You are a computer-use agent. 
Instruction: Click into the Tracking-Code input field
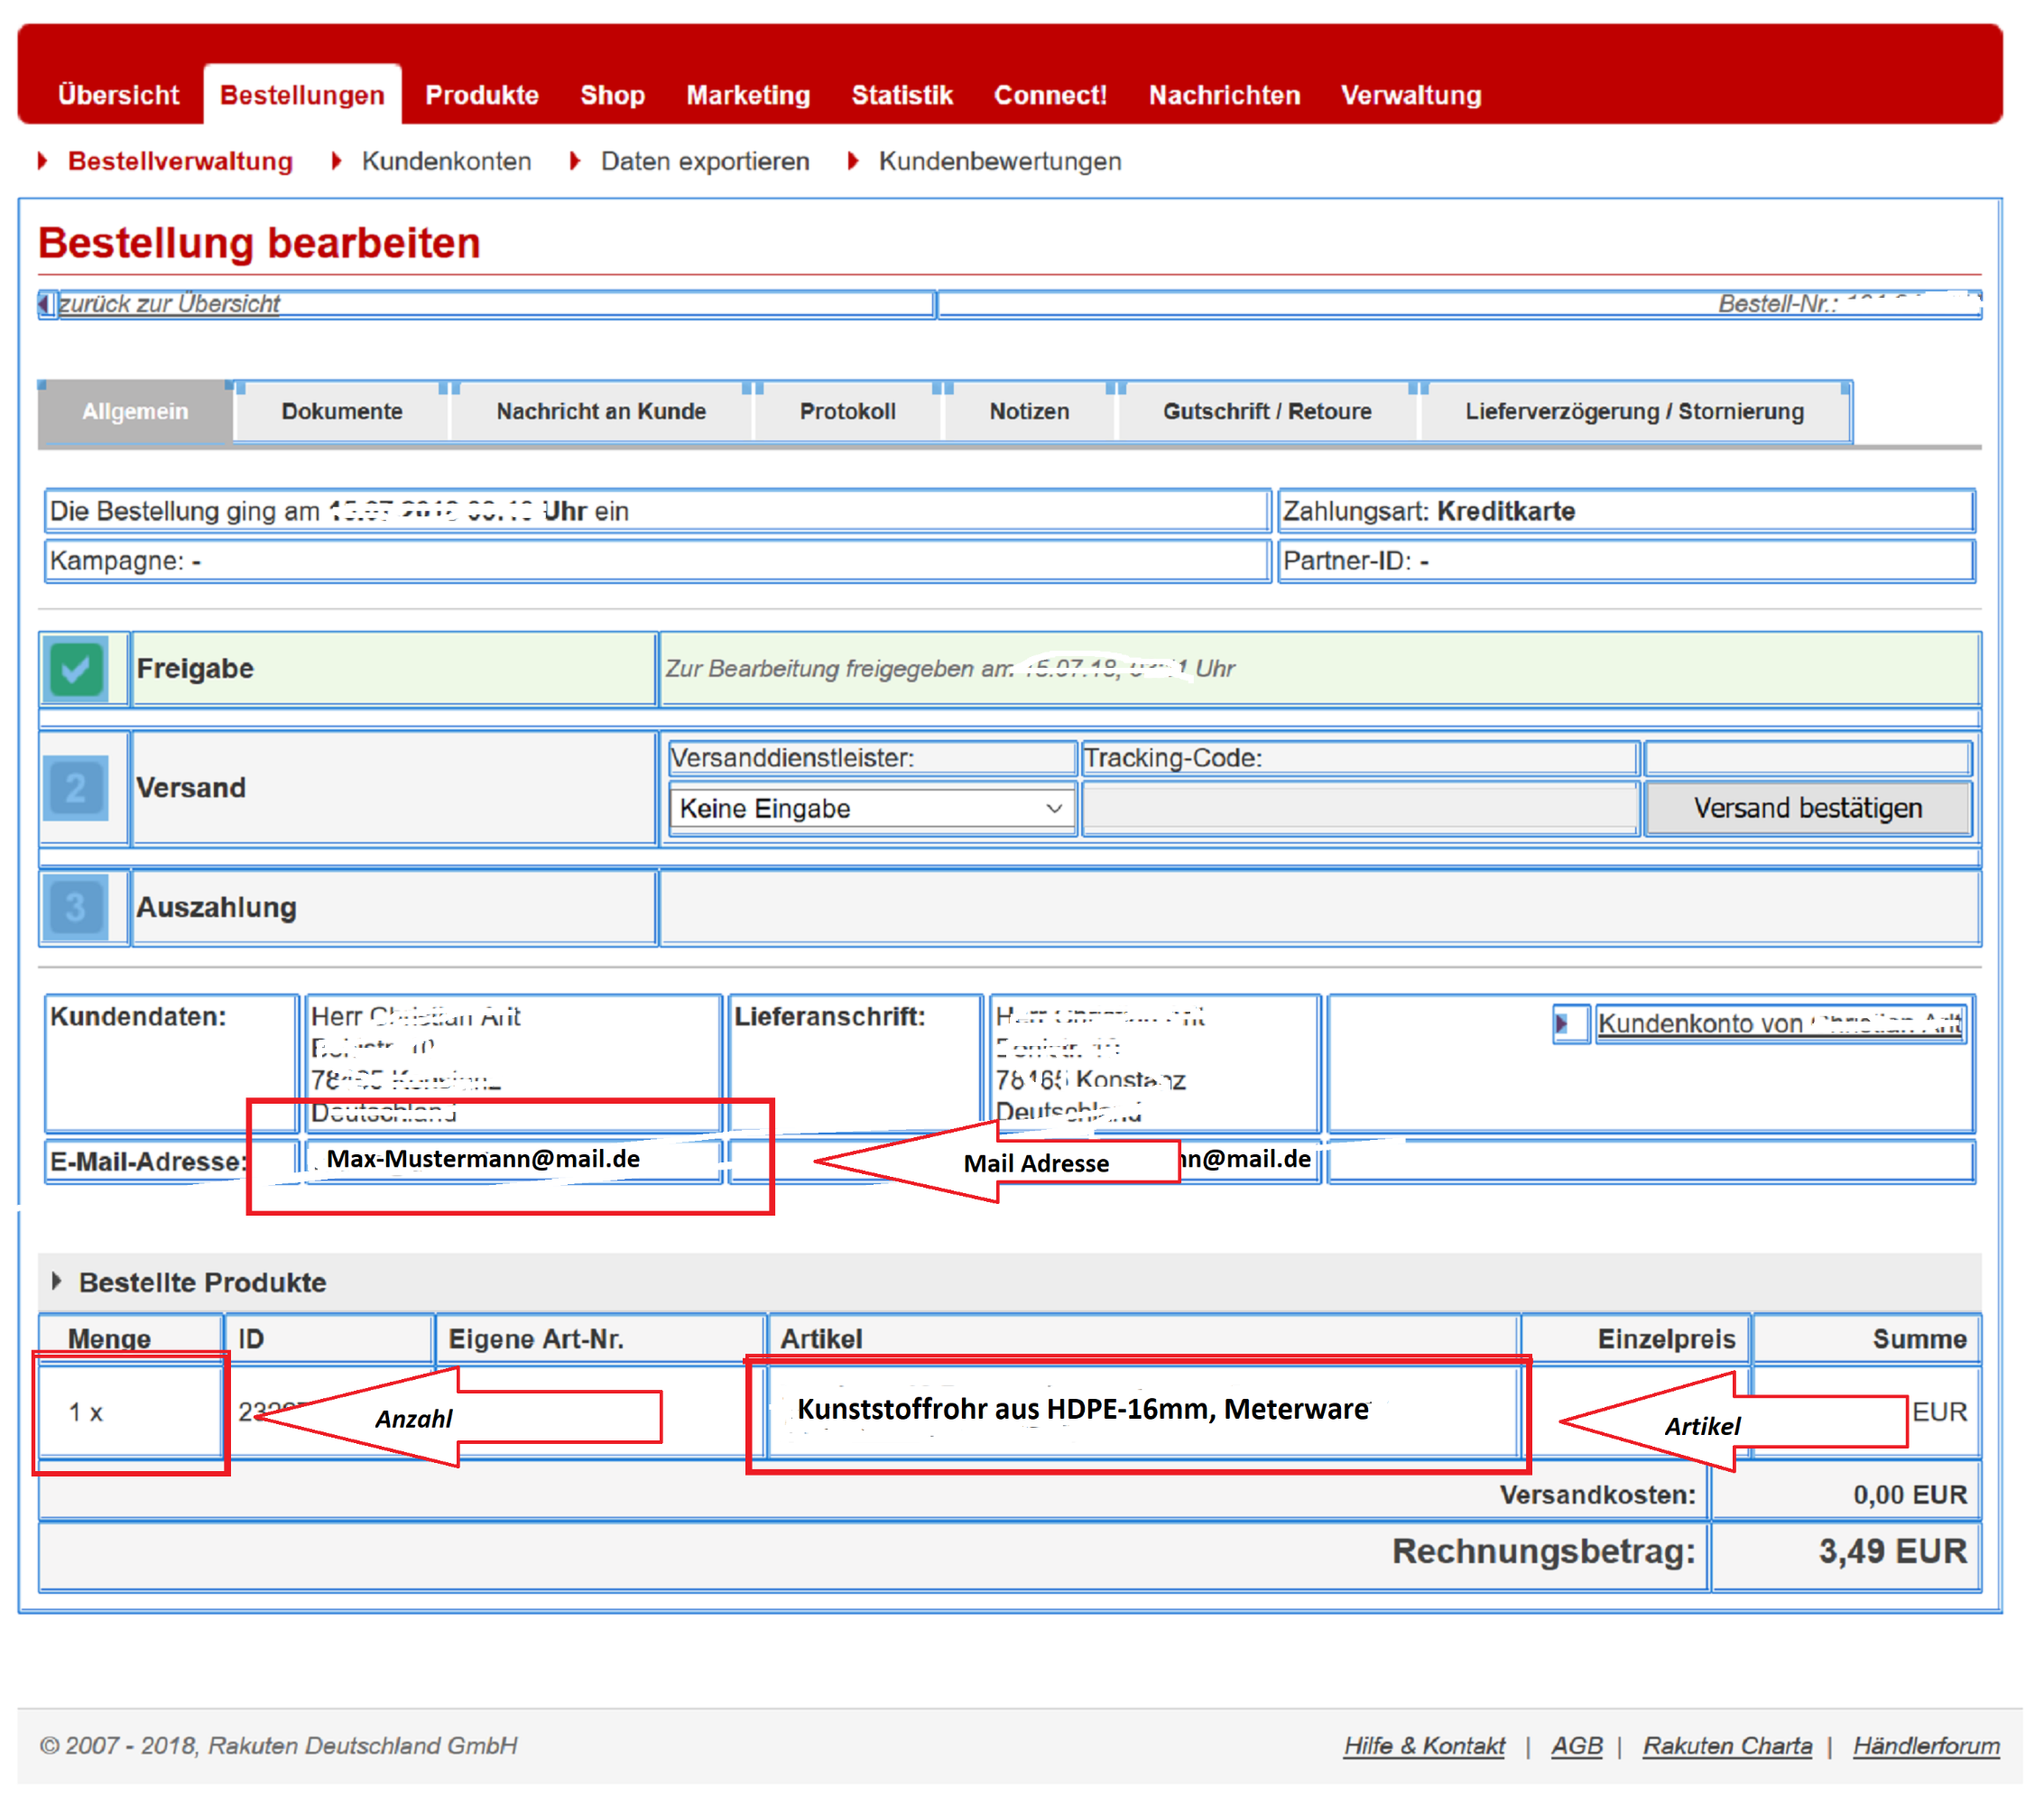pos(1359,809)
